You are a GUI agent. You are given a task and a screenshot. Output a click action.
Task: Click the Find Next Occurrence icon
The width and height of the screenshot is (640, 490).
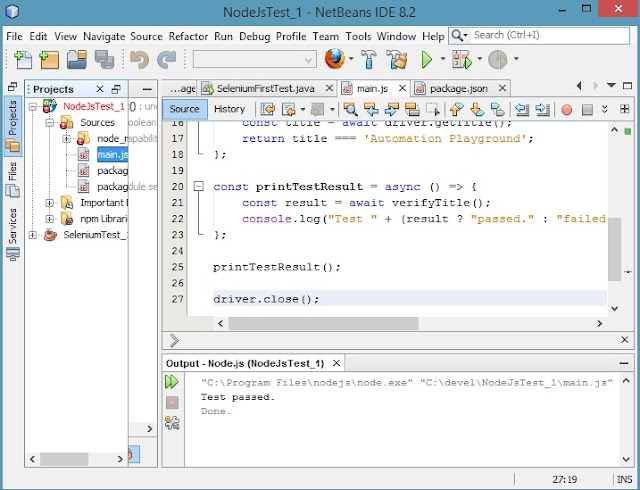[391, 109]
